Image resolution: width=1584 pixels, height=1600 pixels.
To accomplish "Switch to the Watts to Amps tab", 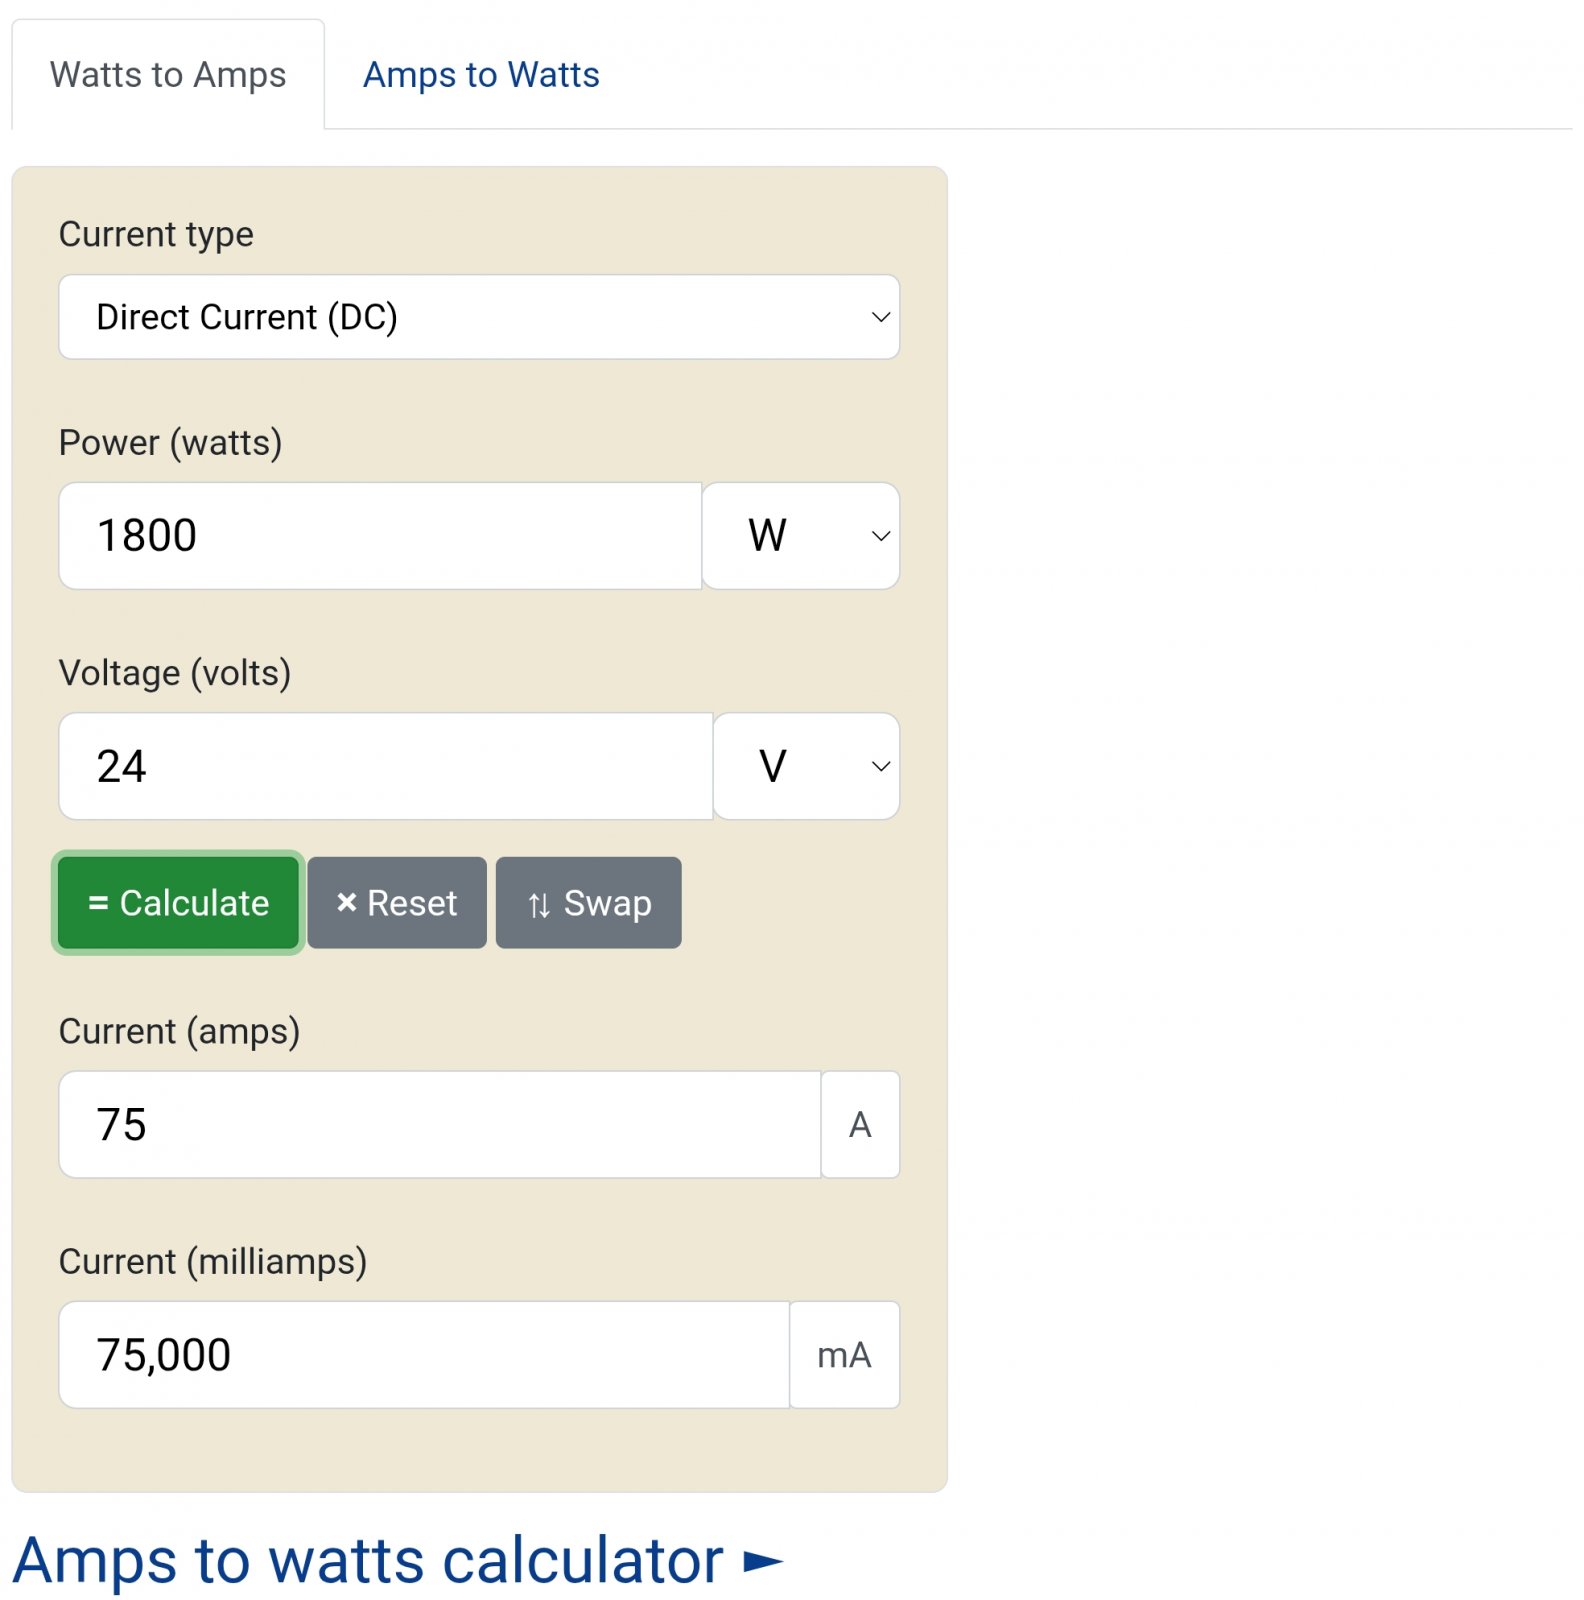I will coord(168,75).
